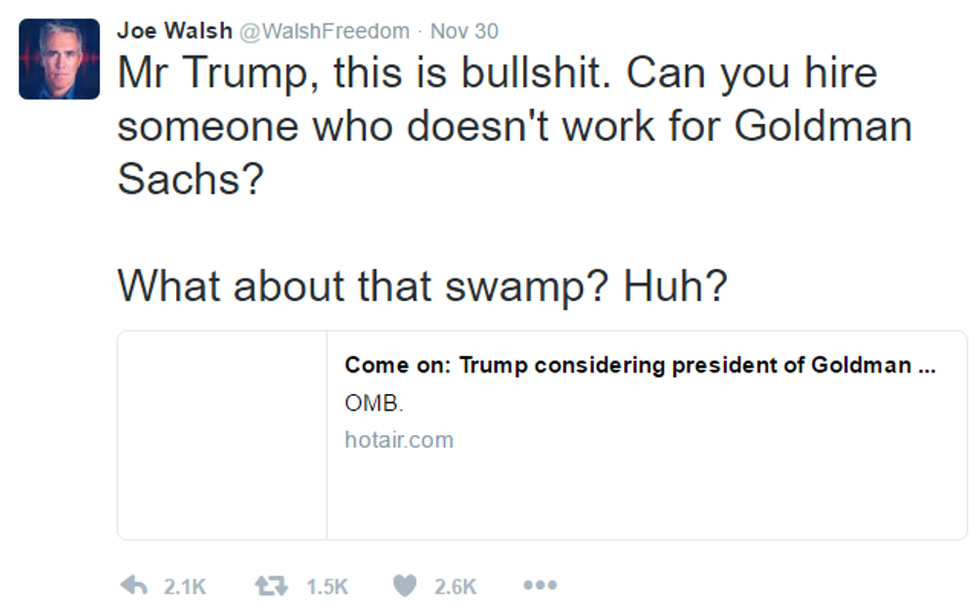The width and height of the screenshot is (980, 611).
Task: Open the Nov 30 timestamp permalink
Action: [464, 31]
